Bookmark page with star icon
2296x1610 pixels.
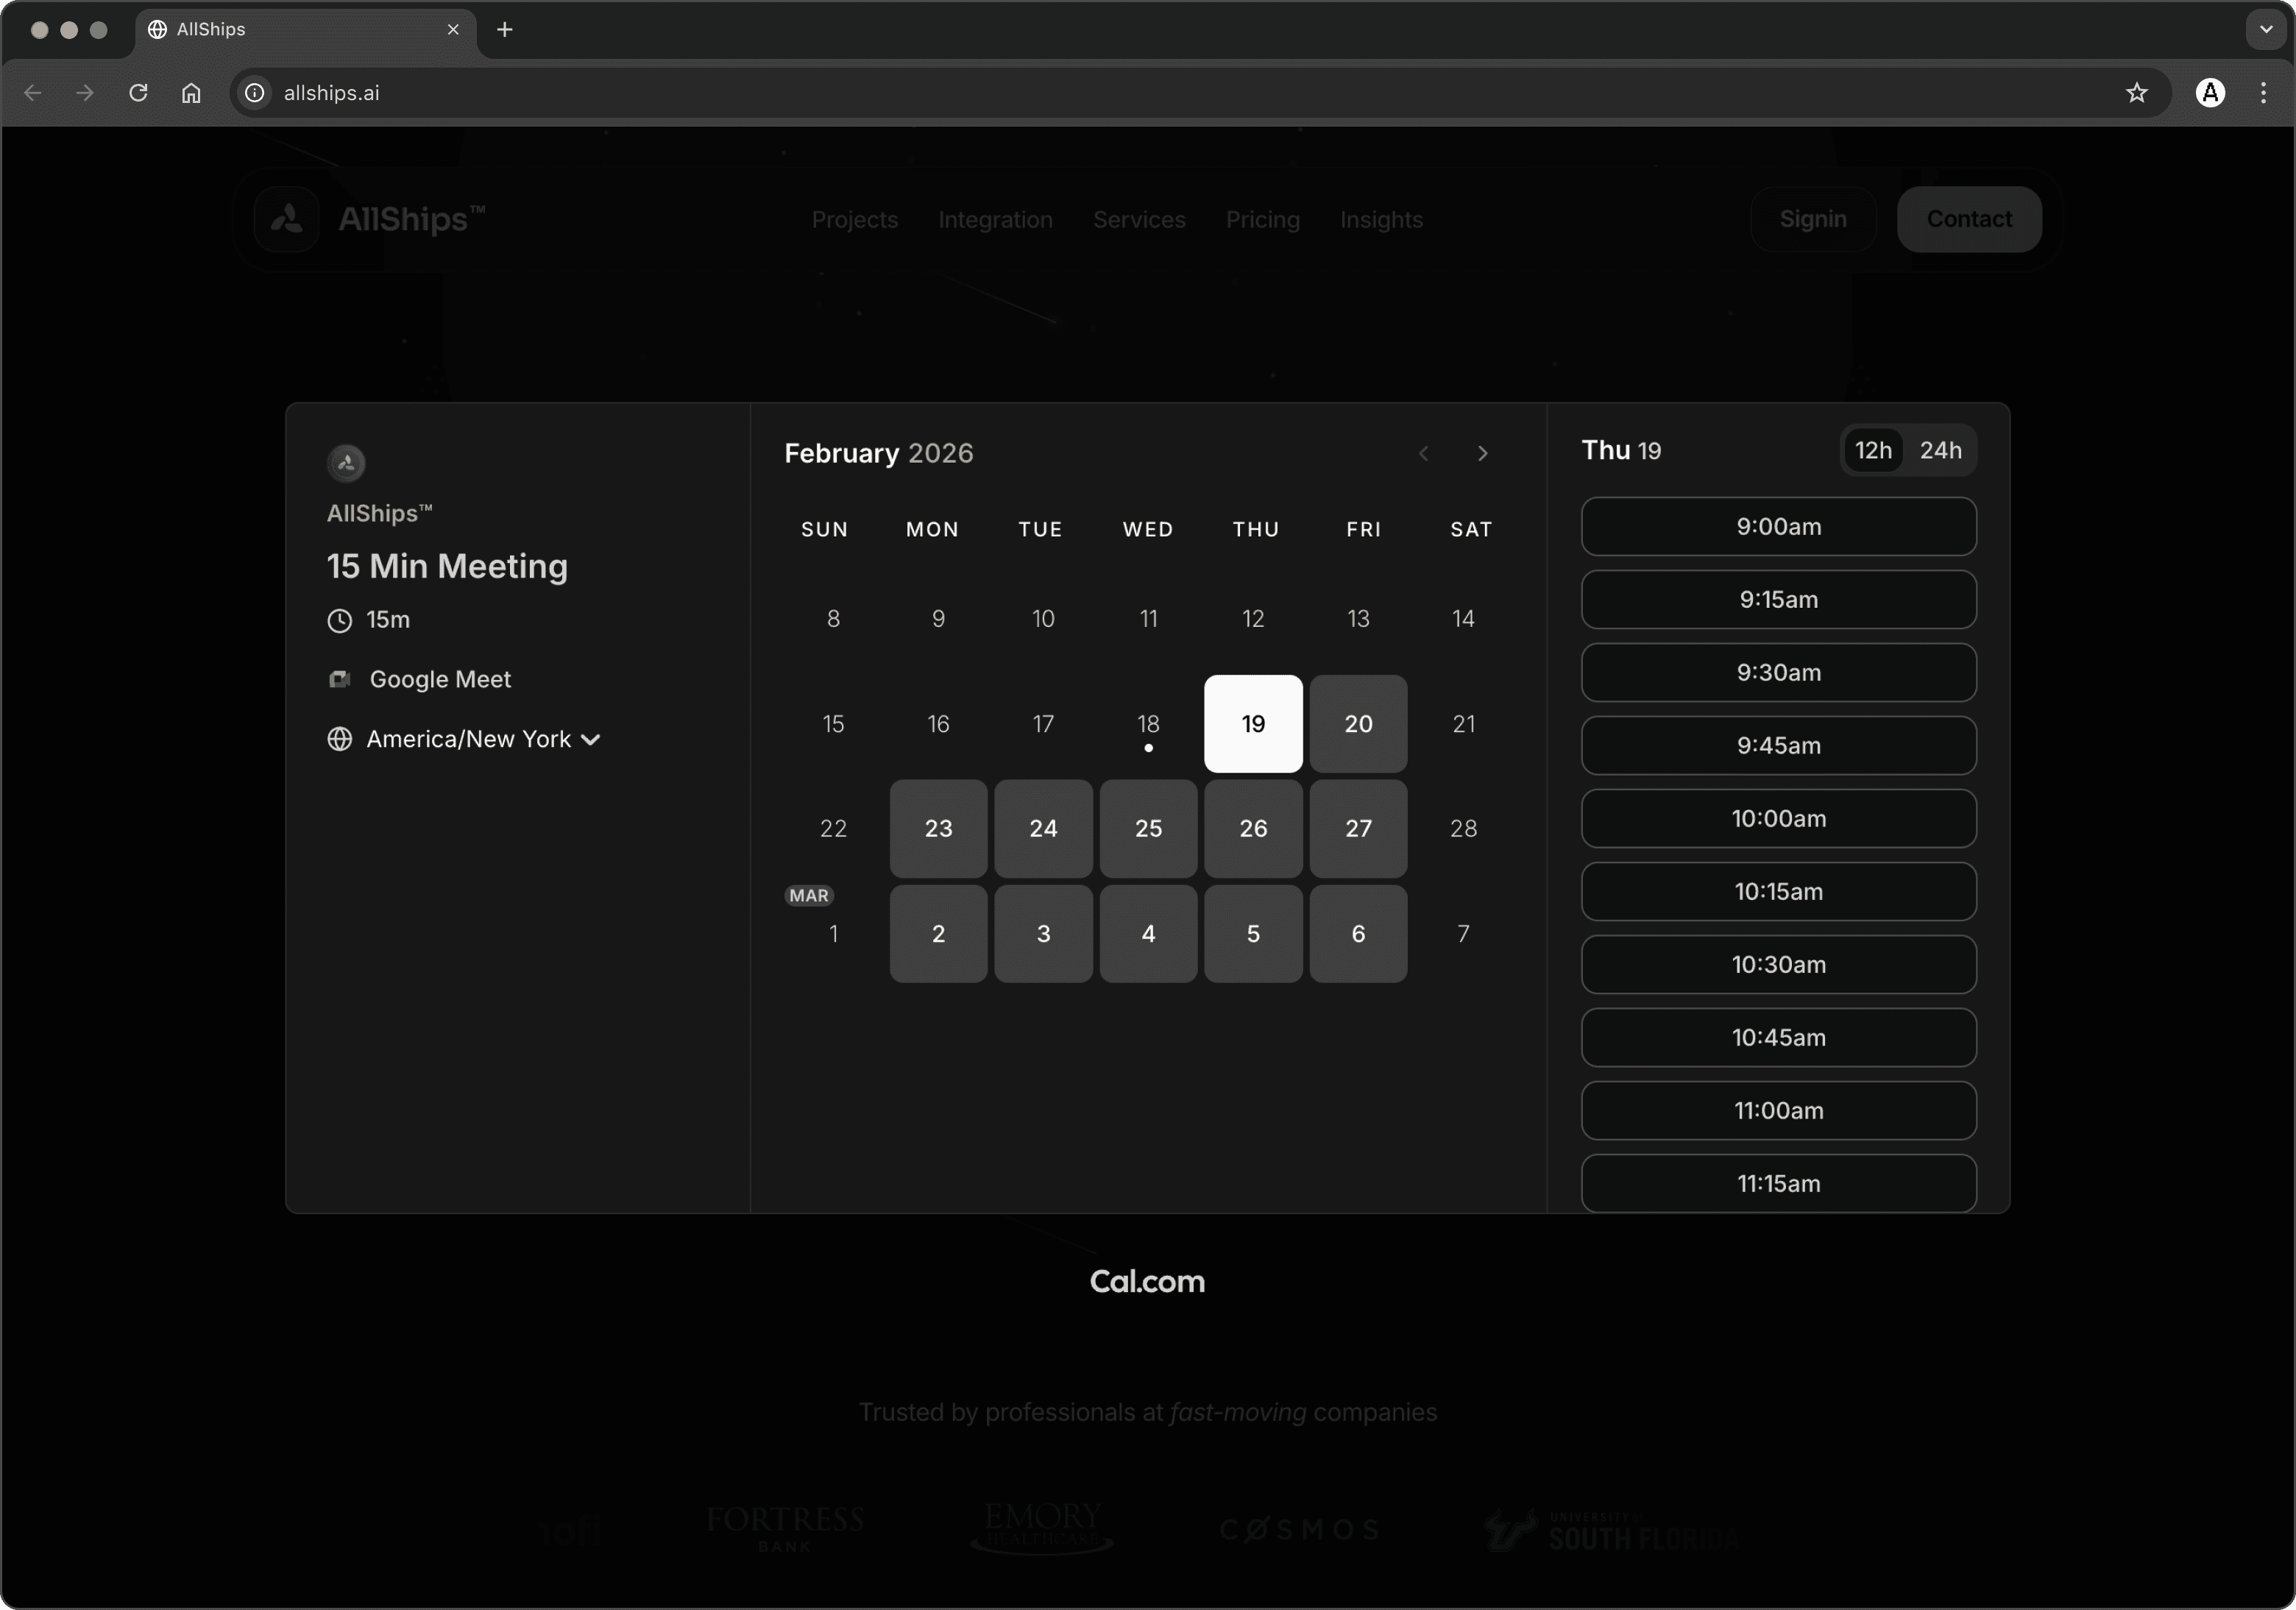click(x=2136, y=93)
